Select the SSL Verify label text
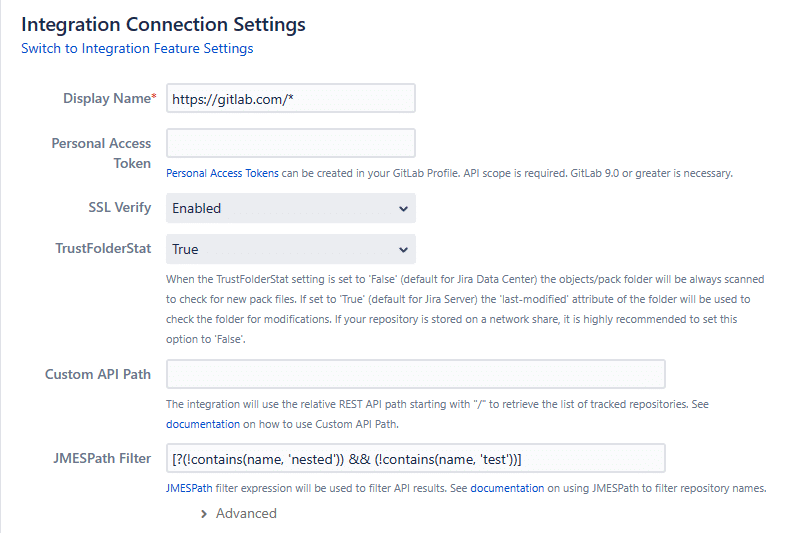The height and width of the screenshot is (533, 787). pyautogui.click(x=119, y=208)
